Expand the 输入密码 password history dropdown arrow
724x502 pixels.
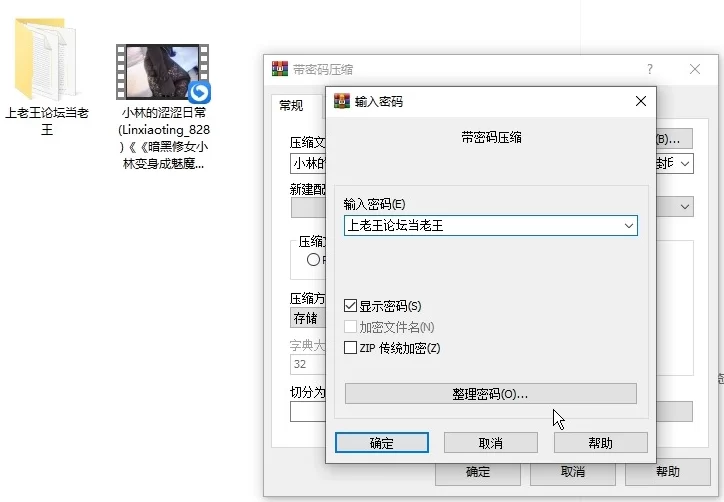pyautogui.click(x=628, y=226)
